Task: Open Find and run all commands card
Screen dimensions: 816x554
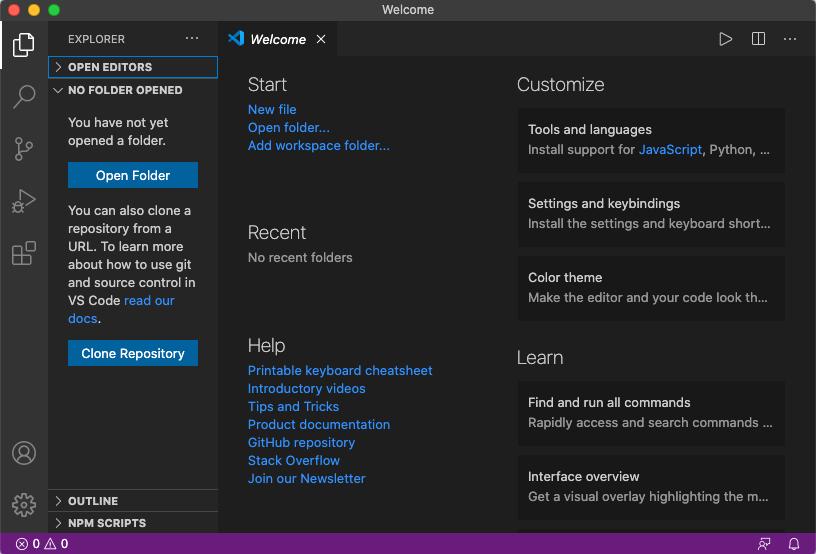Action: (x=651, y=413)
